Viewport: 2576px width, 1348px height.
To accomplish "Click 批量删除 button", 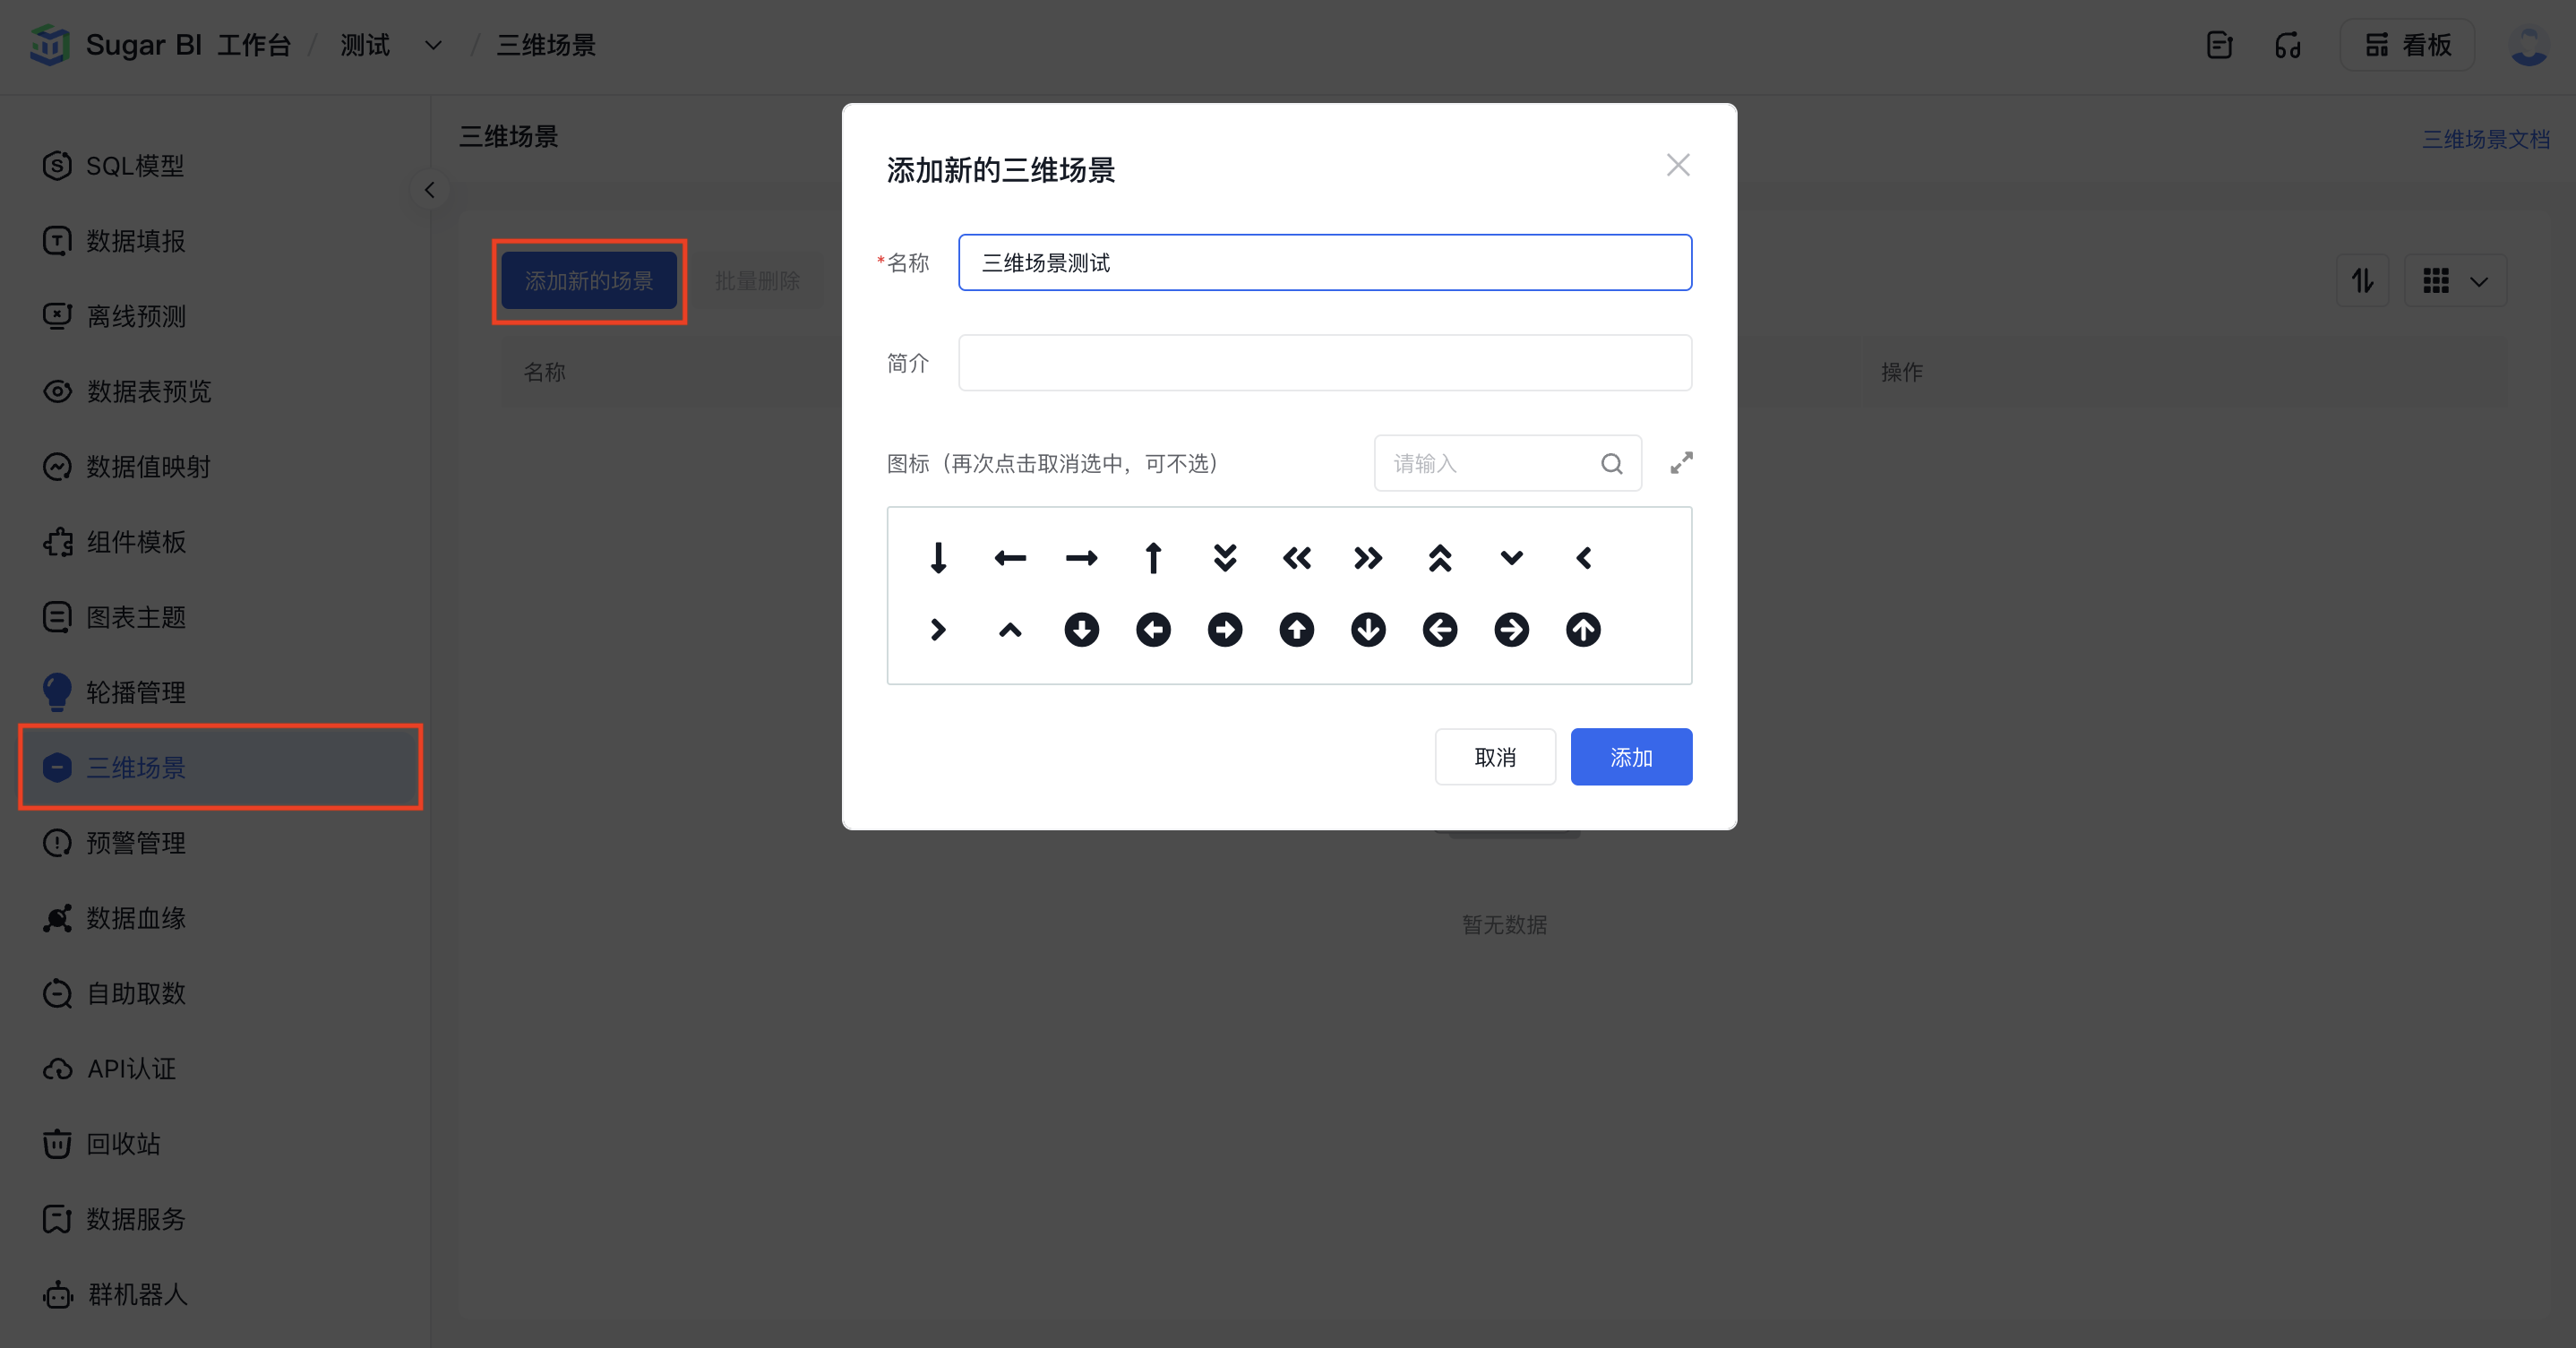I will tap(757, 281).
